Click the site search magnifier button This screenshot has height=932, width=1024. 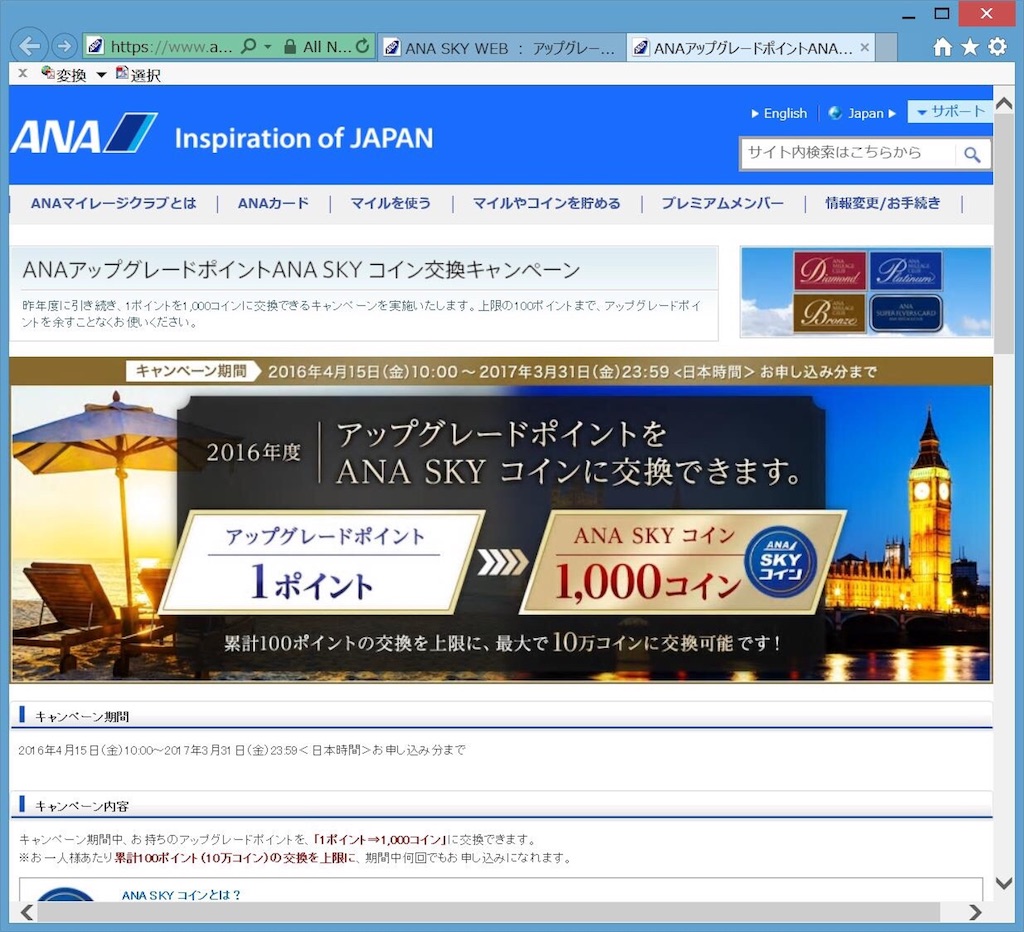pyautogui.click(x=972, y=154)
